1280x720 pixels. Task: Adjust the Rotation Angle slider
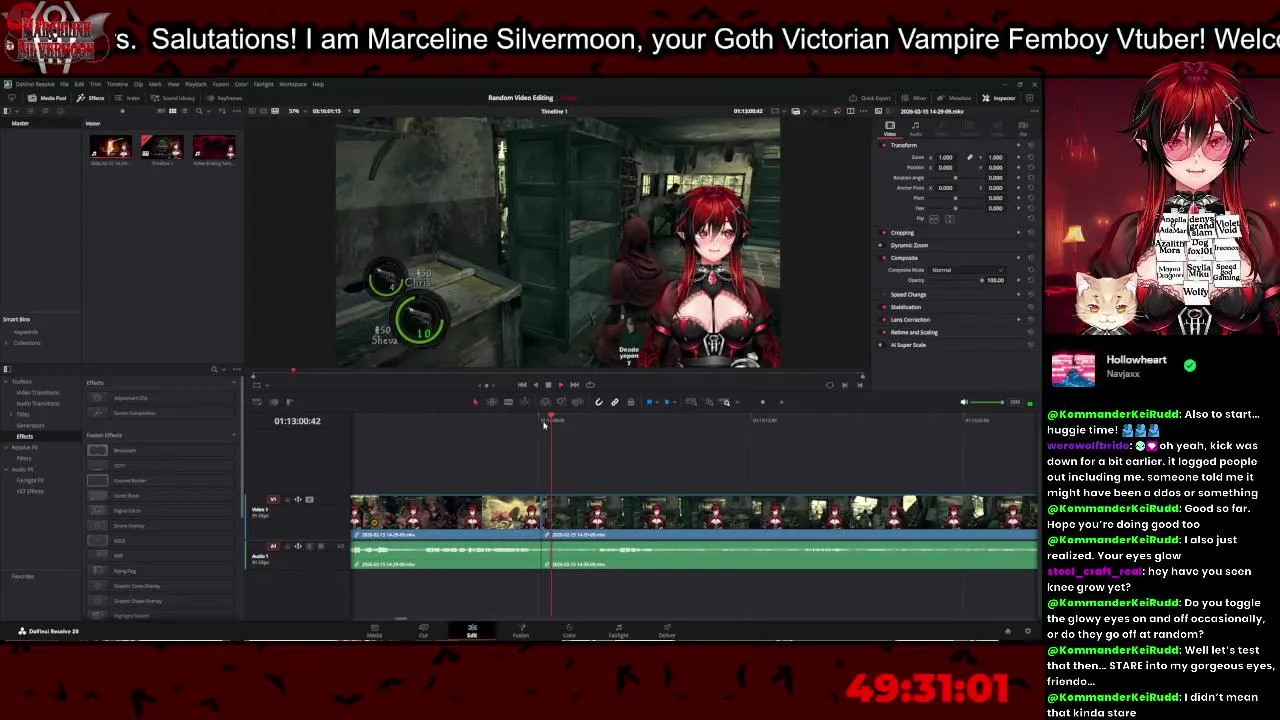[x=955, y=178]
